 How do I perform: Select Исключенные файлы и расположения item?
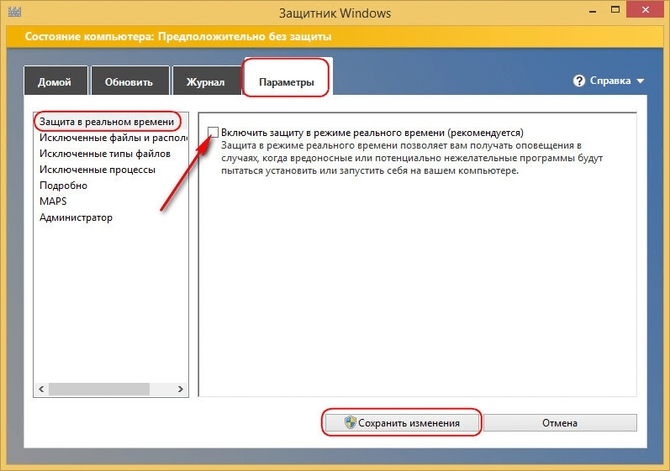click(113, 138)
